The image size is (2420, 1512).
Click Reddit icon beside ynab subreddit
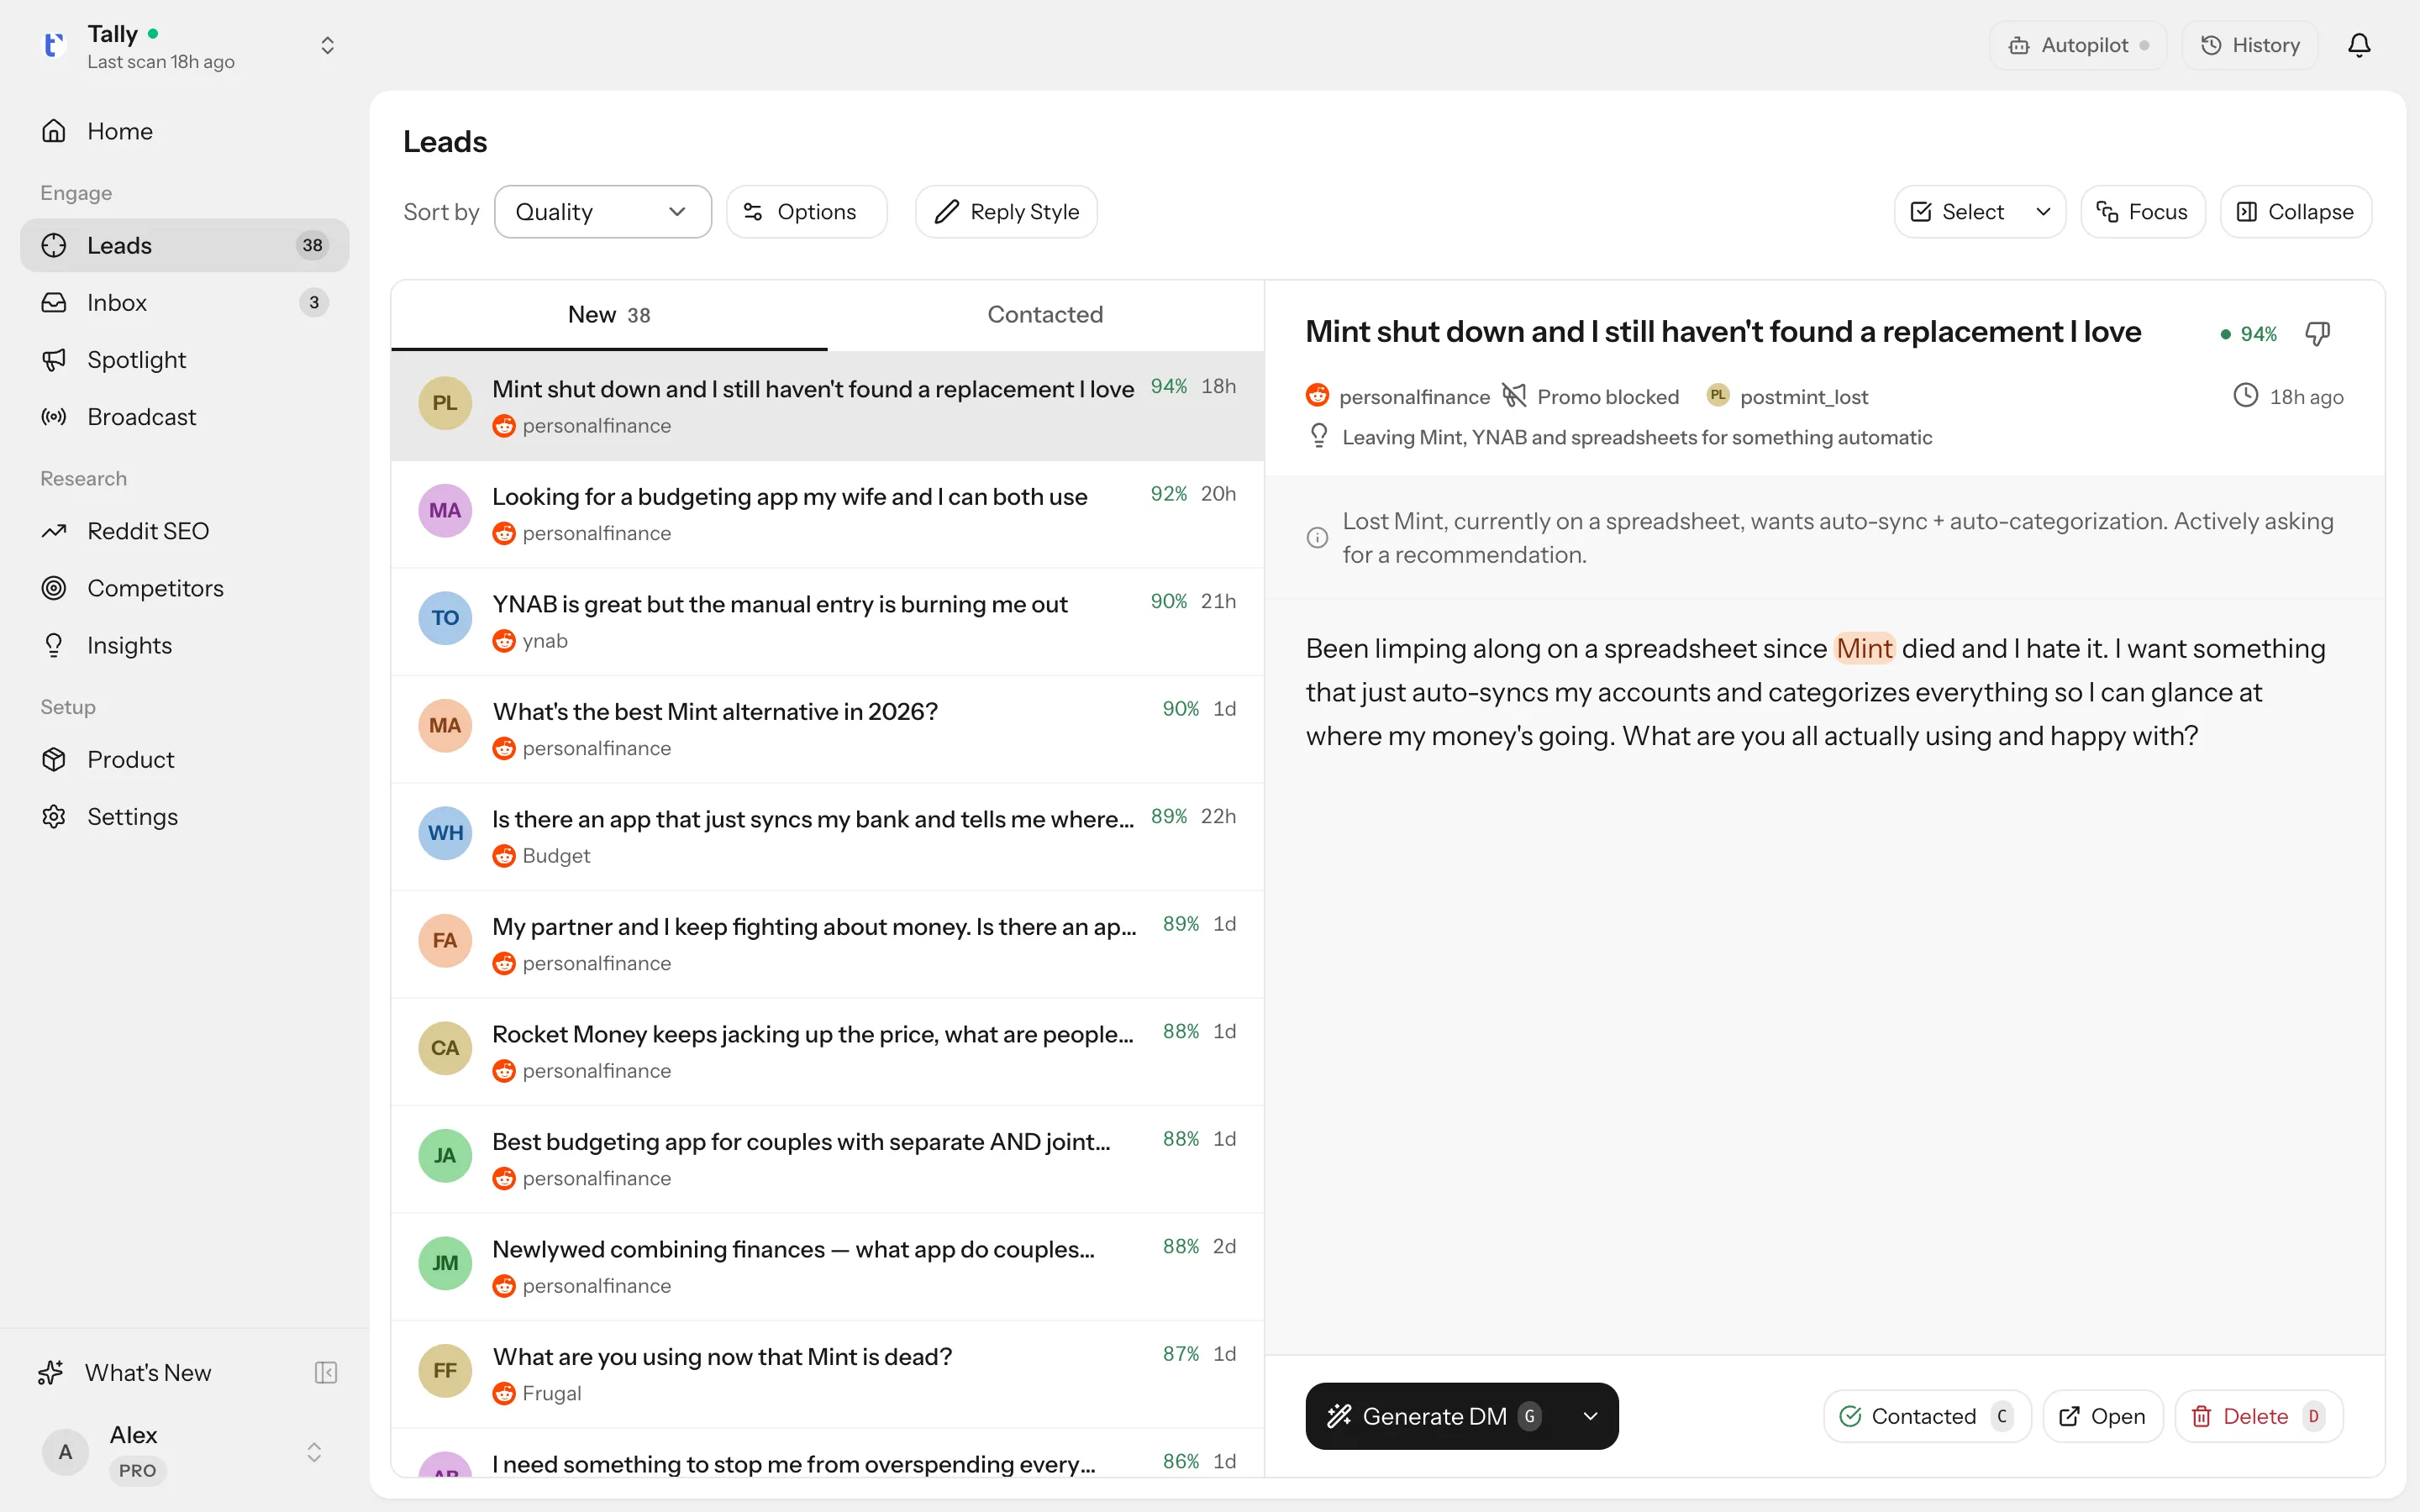[504, 641]
